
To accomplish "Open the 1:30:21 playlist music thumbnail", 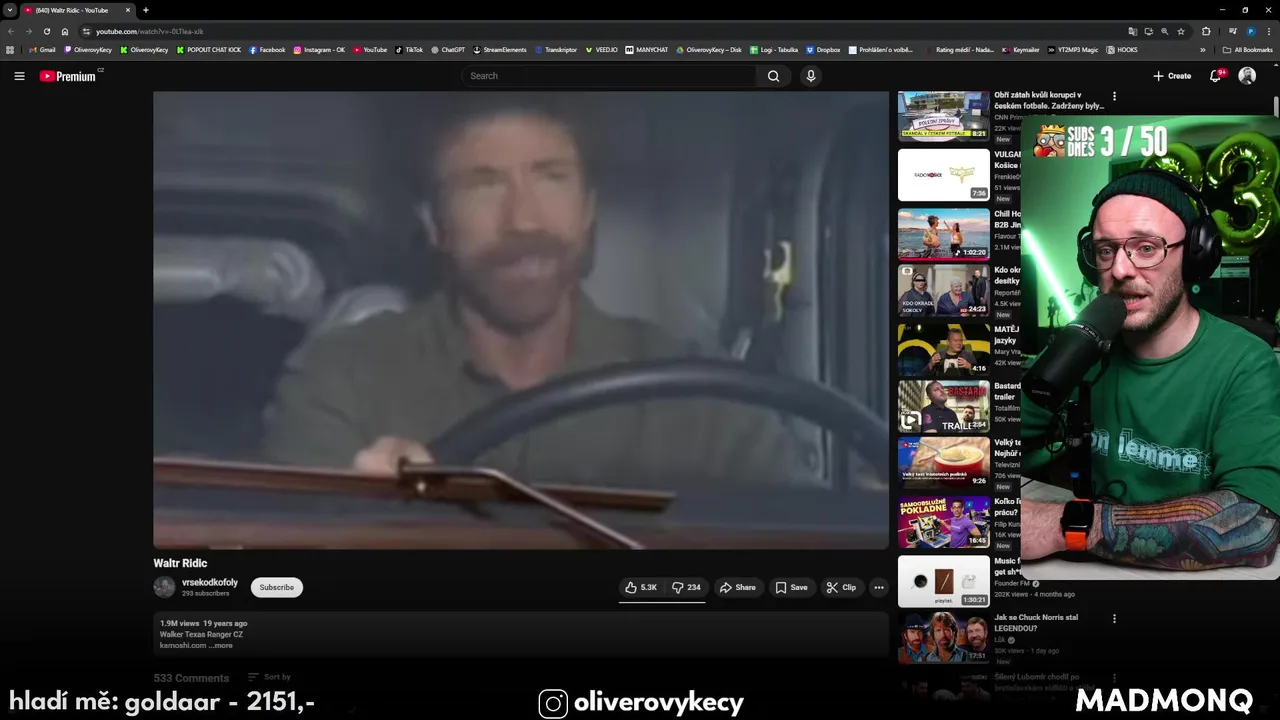I will click(944, 581).
